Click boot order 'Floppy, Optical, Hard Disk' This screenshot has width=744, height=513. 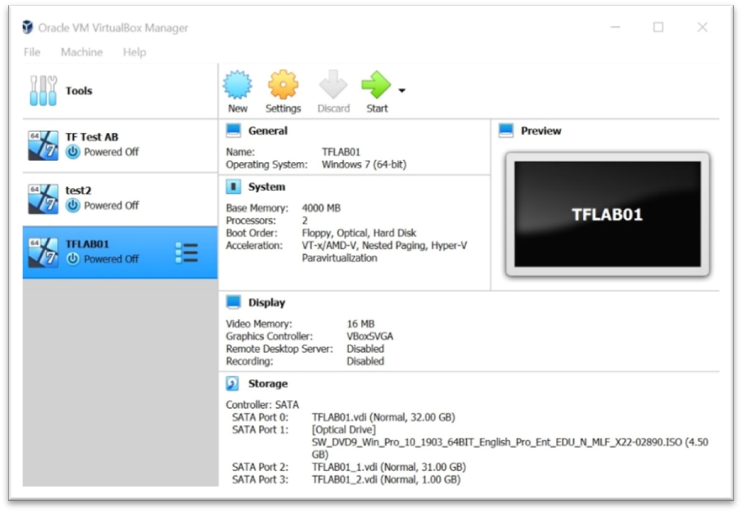359,233
